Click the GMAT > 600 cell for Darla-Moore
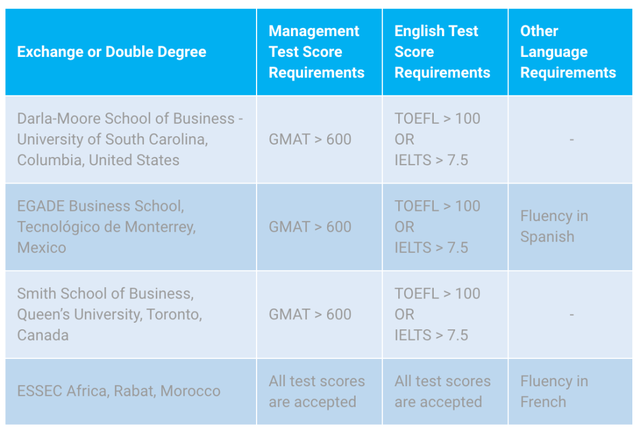640x430 pixels. tap(319, 140)
